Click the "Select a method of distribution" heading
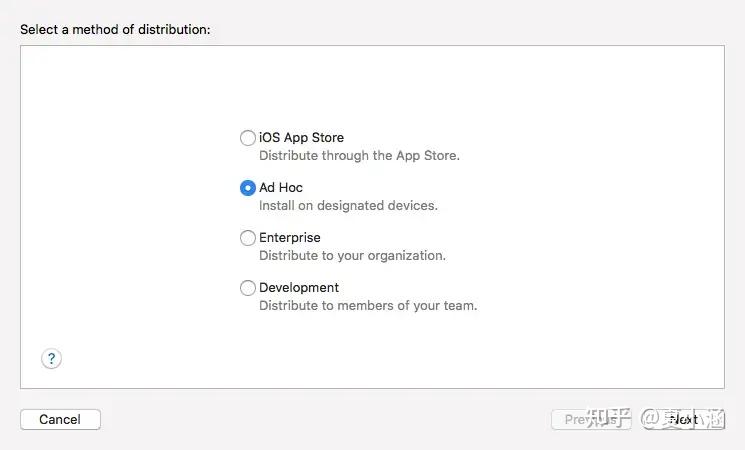This screenshot has height=450, width=745. [115, 30]
